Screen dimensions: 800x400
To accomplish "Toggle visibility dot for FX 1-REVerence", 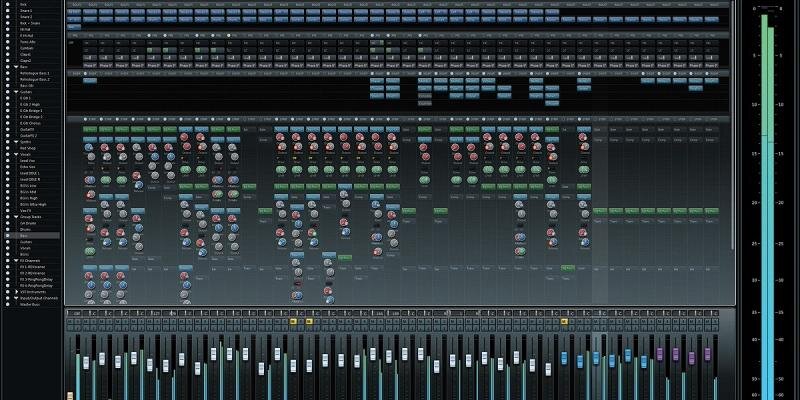I will pyautogui.click(x=8, y=267).
